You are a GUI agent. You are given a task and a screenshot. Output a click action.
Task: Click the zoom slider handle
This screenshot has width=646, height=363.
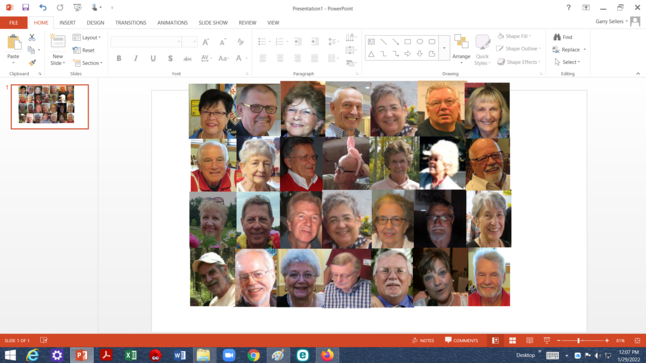578,340
